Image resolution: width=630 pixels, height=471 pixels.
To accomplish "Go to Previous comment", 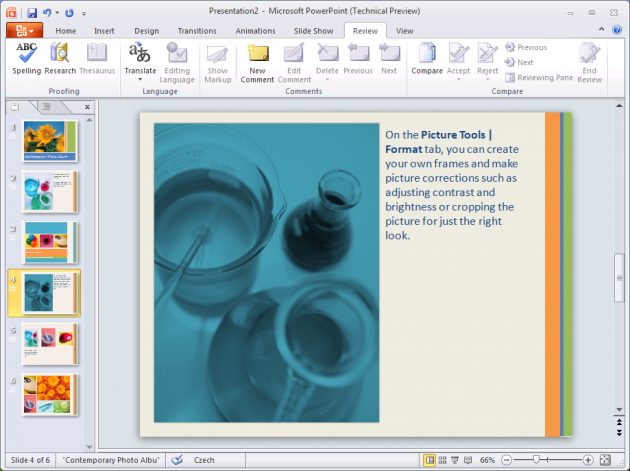I will [x=358, y=59].
